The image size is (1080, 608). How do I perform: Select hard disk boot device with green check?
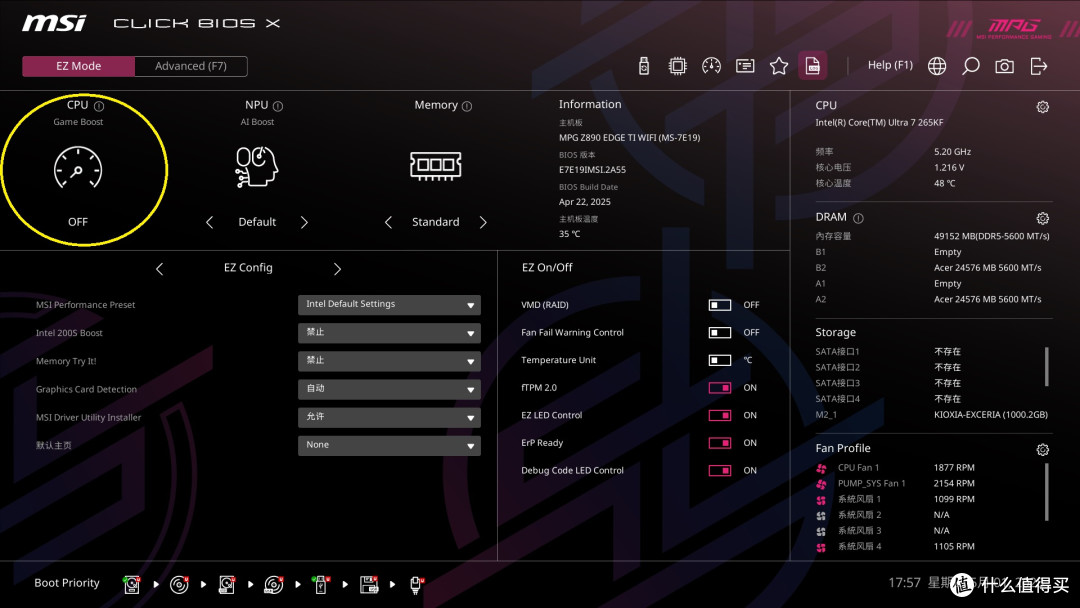point(132,585)
